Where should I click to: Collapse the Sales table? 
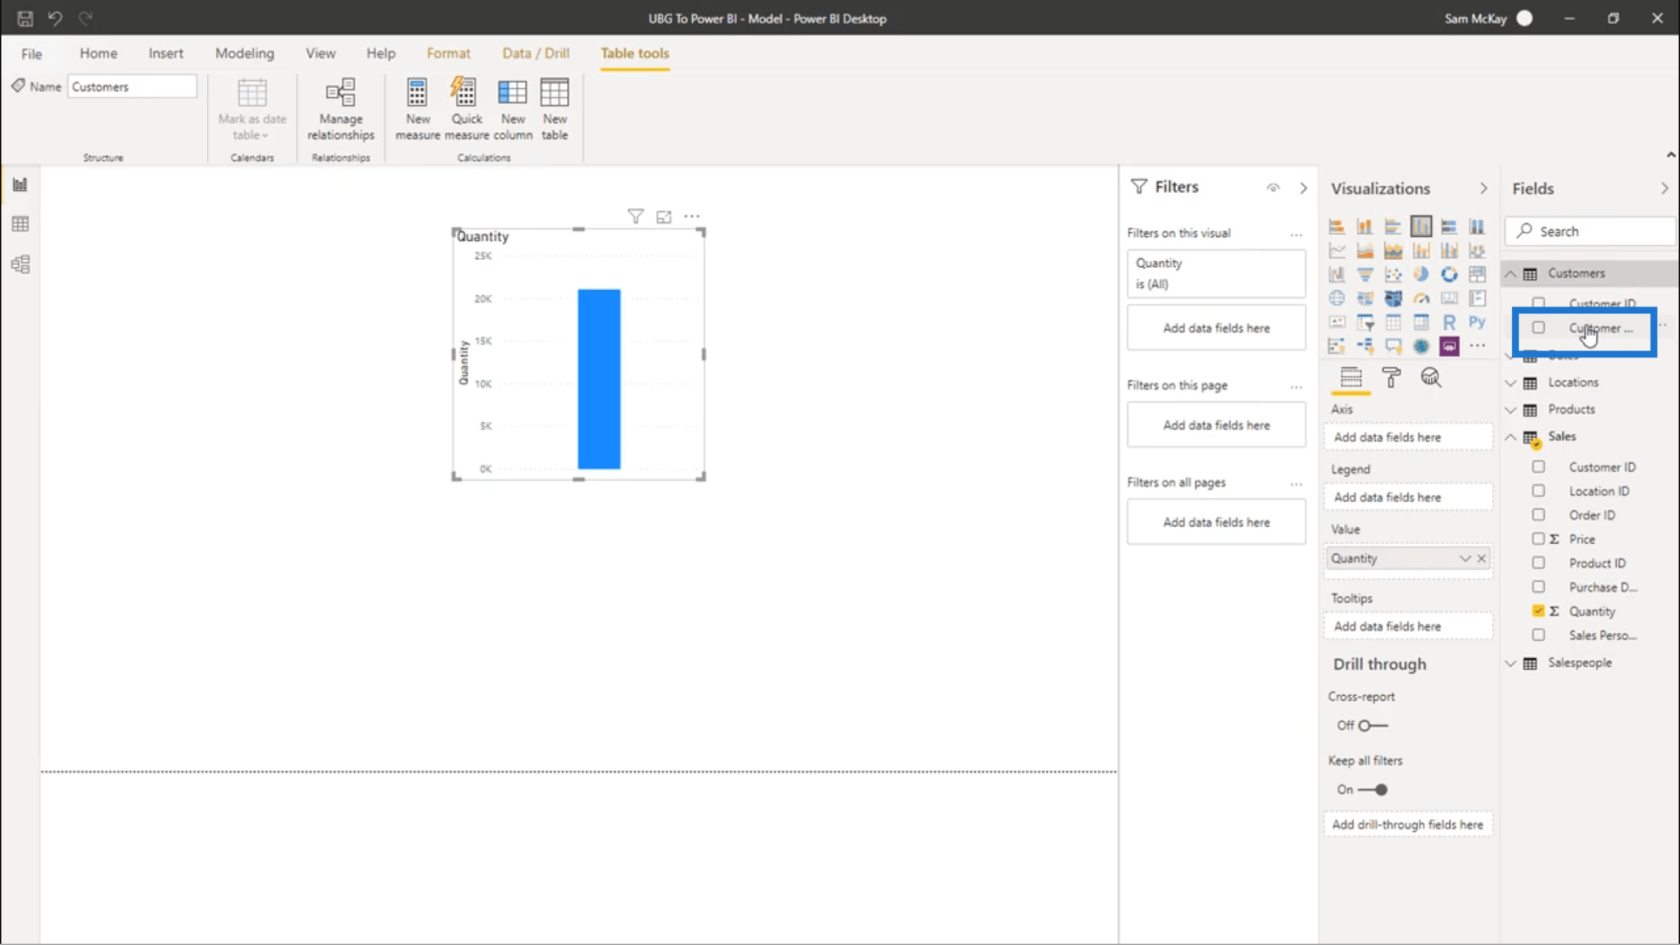(1511, 437)
